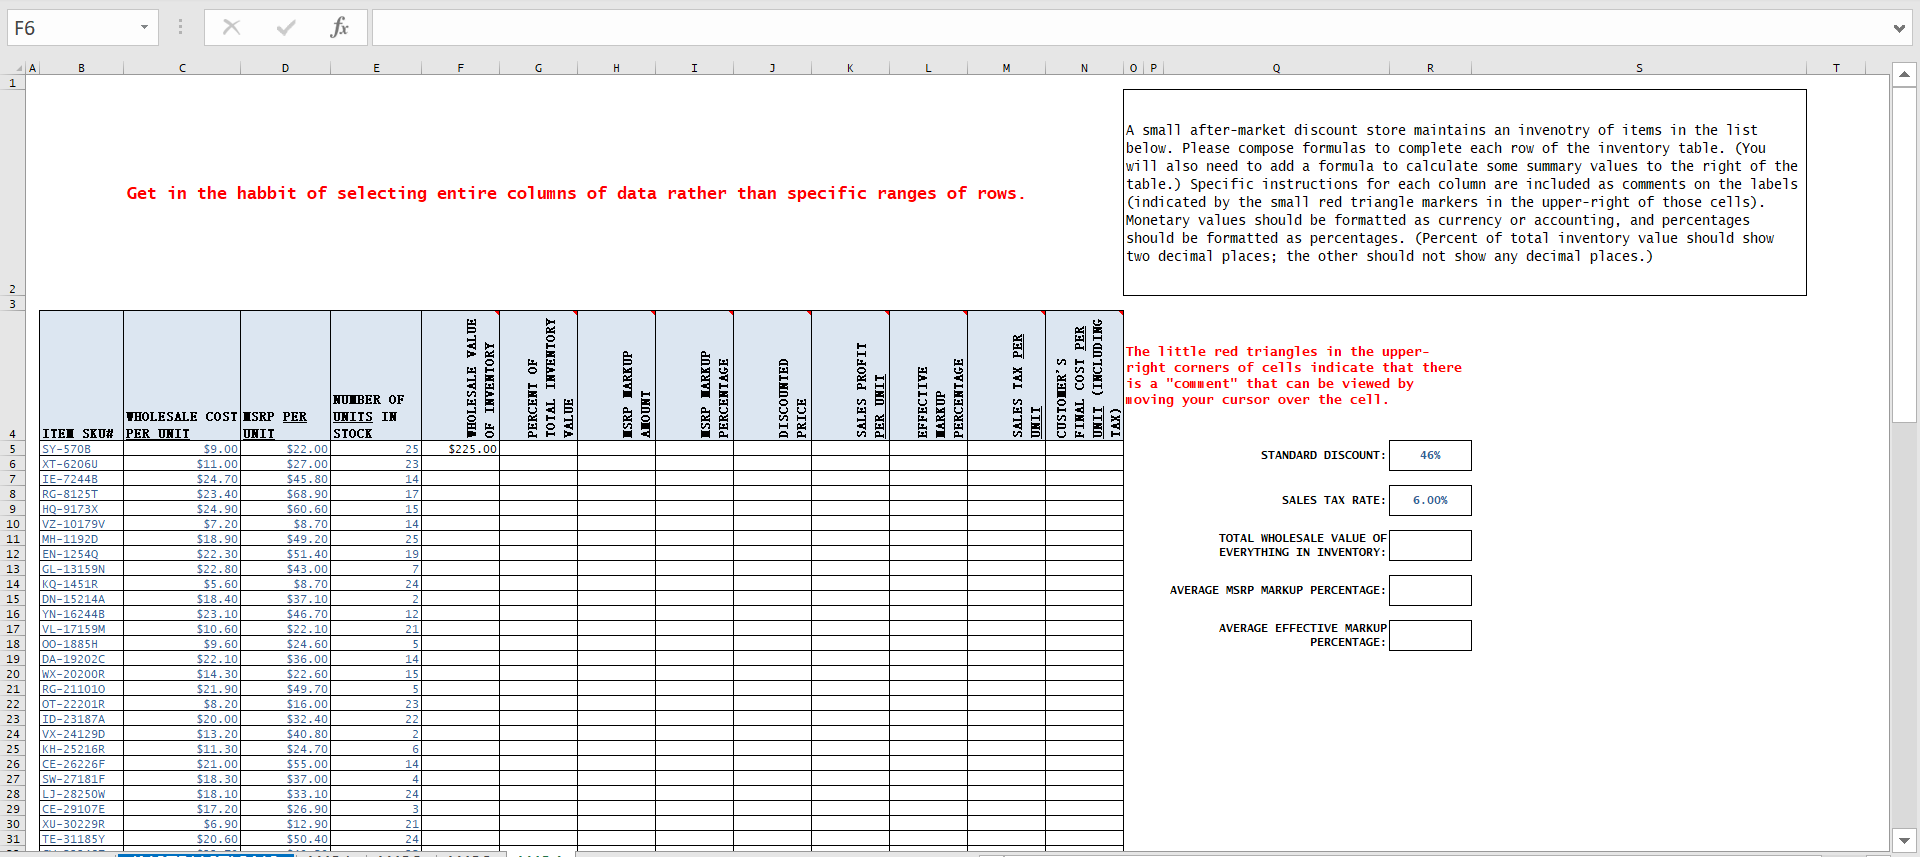The image size is (1920, 857).
Task: Click the Sales Tax Rate cell showing 6.00%
Action: click(1430, 500)
